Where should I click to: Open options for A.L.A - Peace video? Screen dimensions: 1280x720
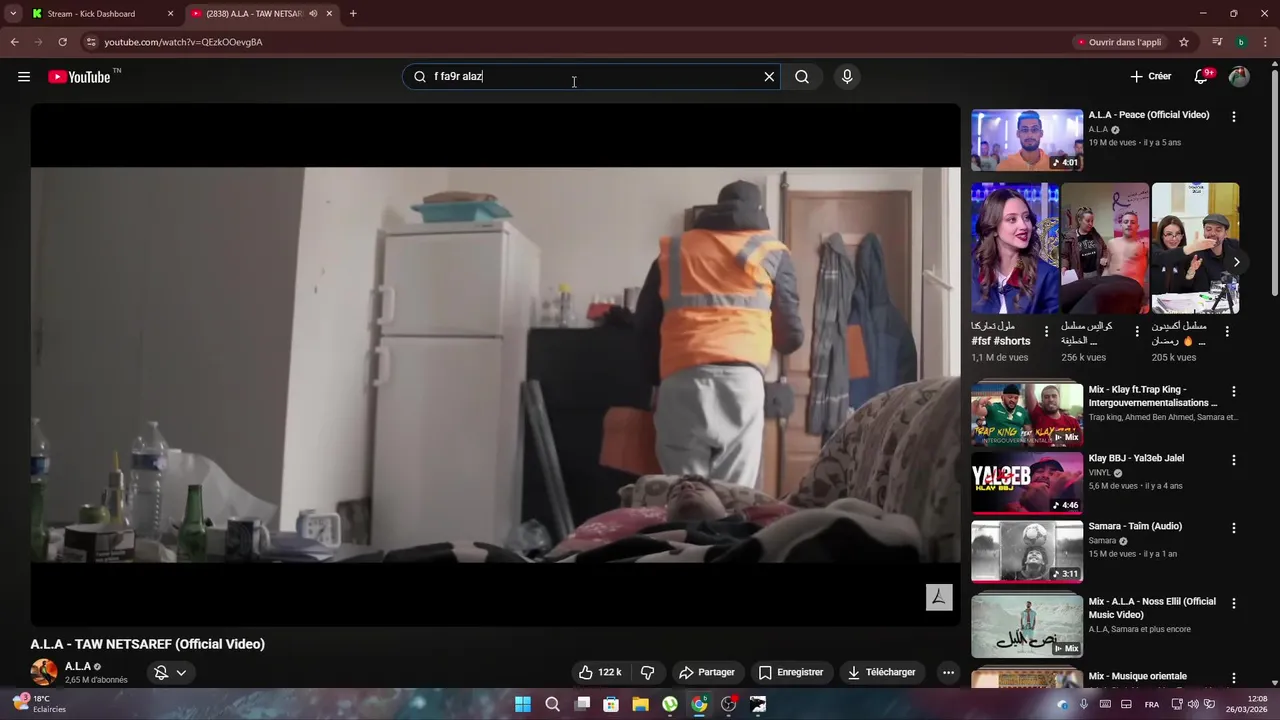coord(1233,116)
